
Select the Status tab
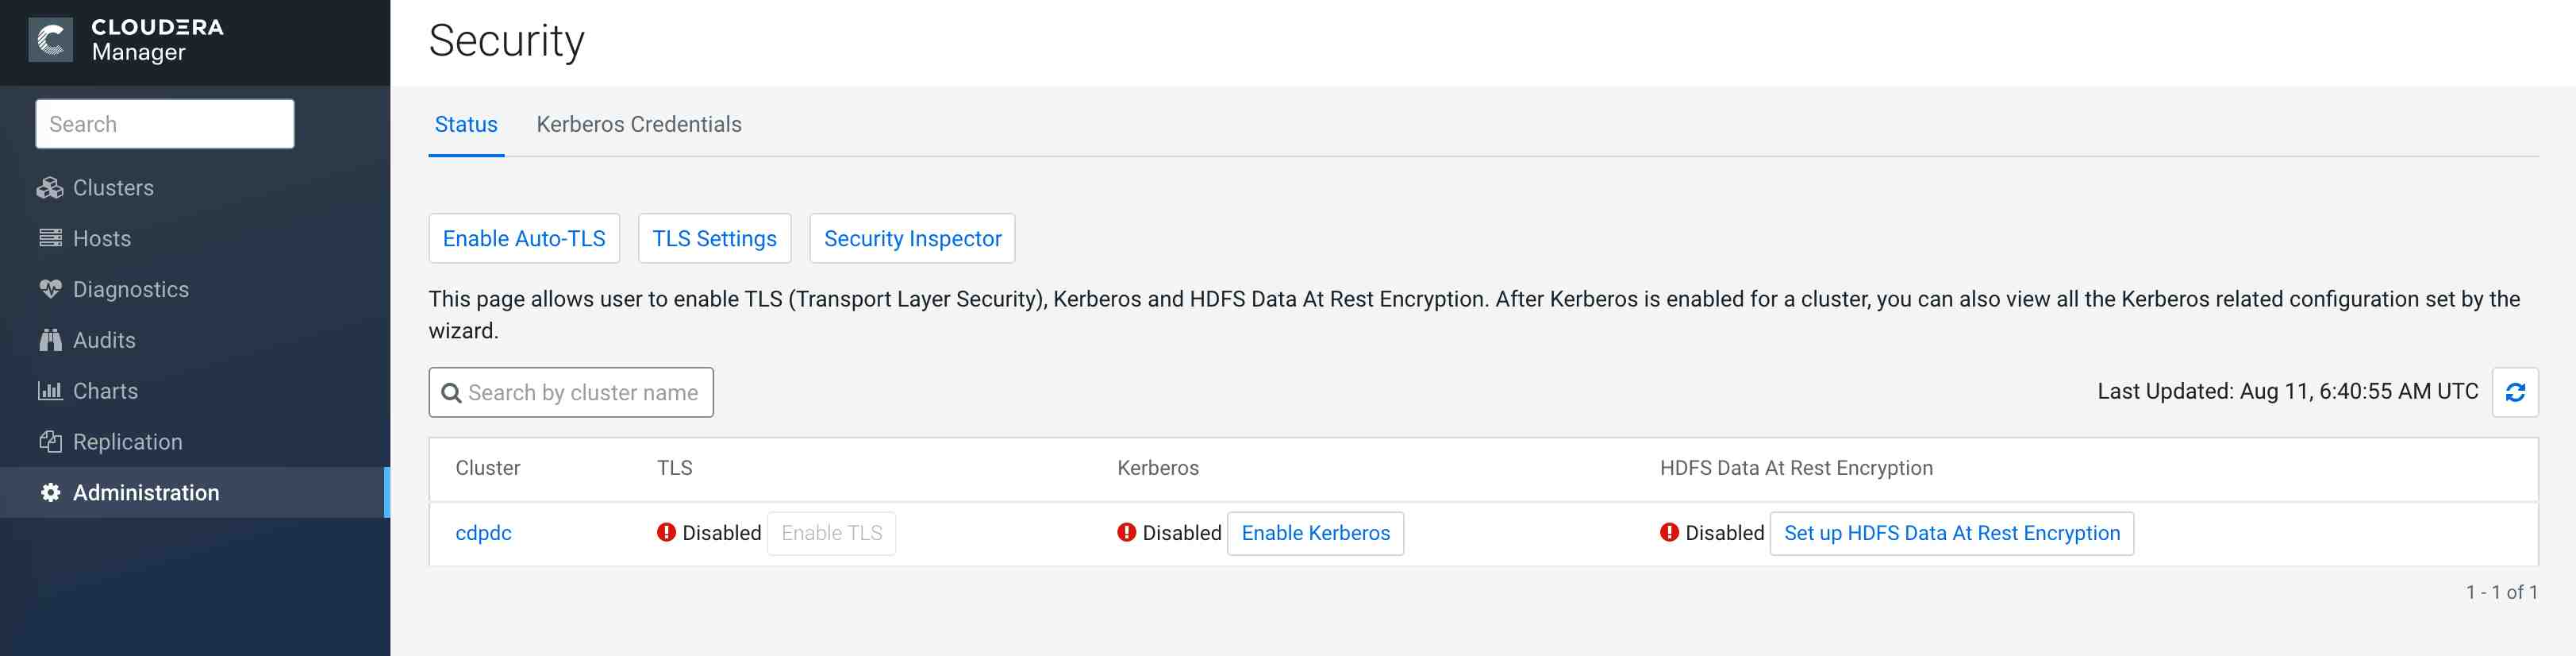(x=465, y=124)
